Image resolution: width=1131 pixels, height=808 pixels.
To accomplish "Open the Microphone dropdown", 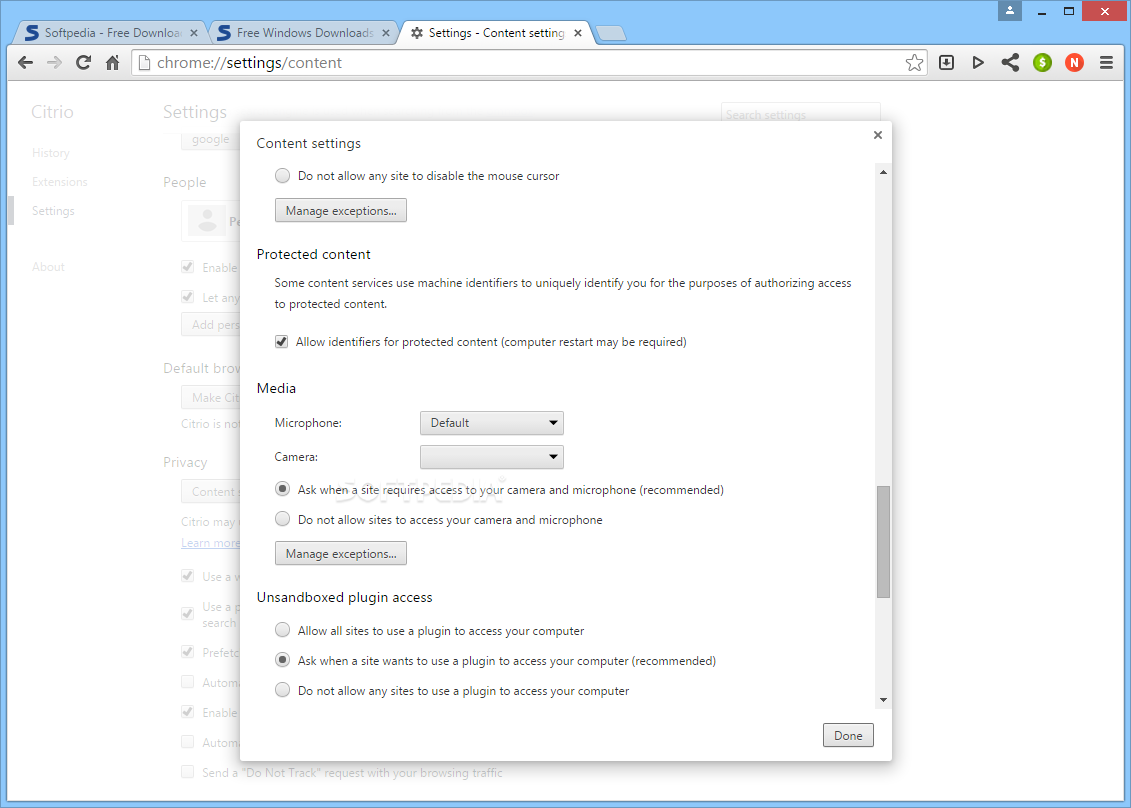I will click(492, 423).
